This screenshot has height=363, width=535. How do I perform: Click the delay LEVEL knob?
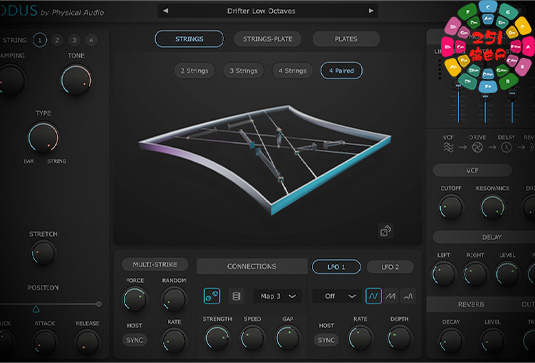tap(507, 274)
